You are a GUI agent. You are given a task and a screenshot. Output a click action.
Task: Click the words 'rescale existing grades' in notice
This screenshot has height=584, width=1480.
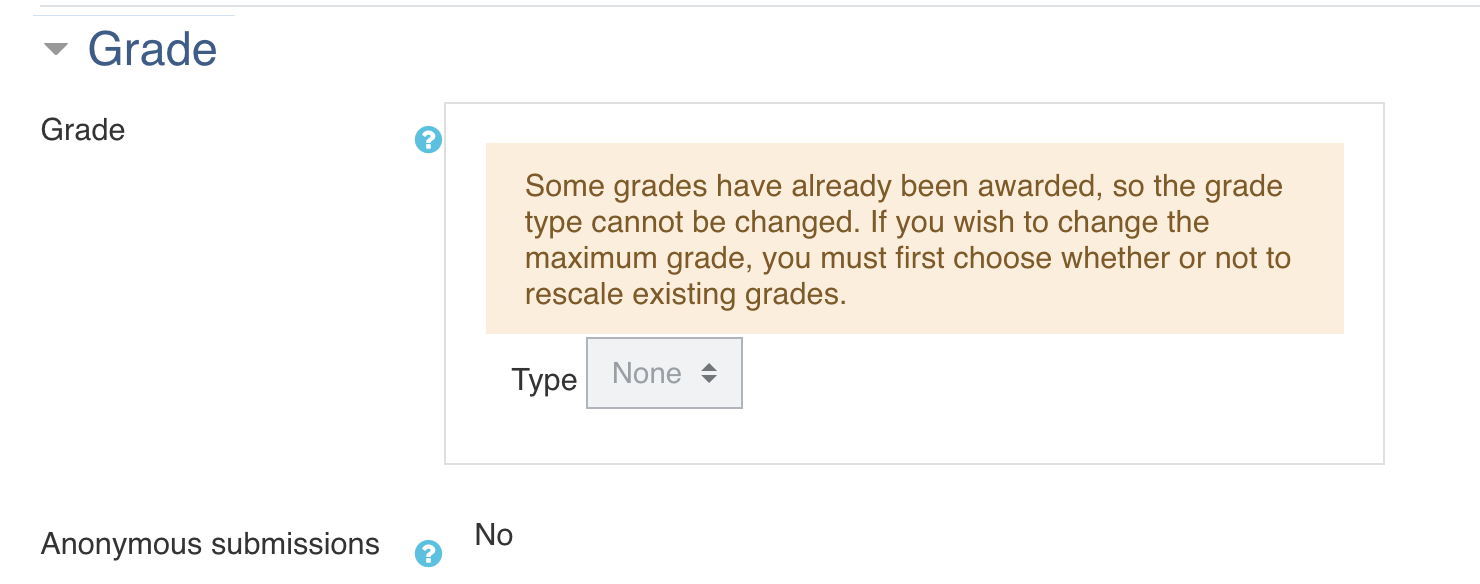[x=682, y=295]
